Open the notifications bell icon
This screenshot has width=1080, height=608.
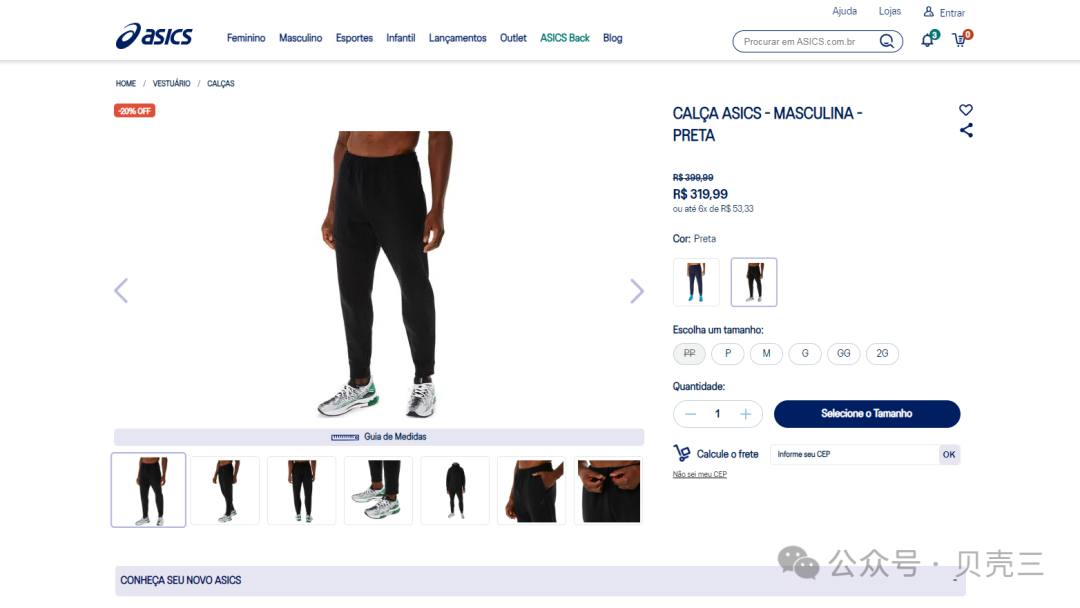coord(928,39)
